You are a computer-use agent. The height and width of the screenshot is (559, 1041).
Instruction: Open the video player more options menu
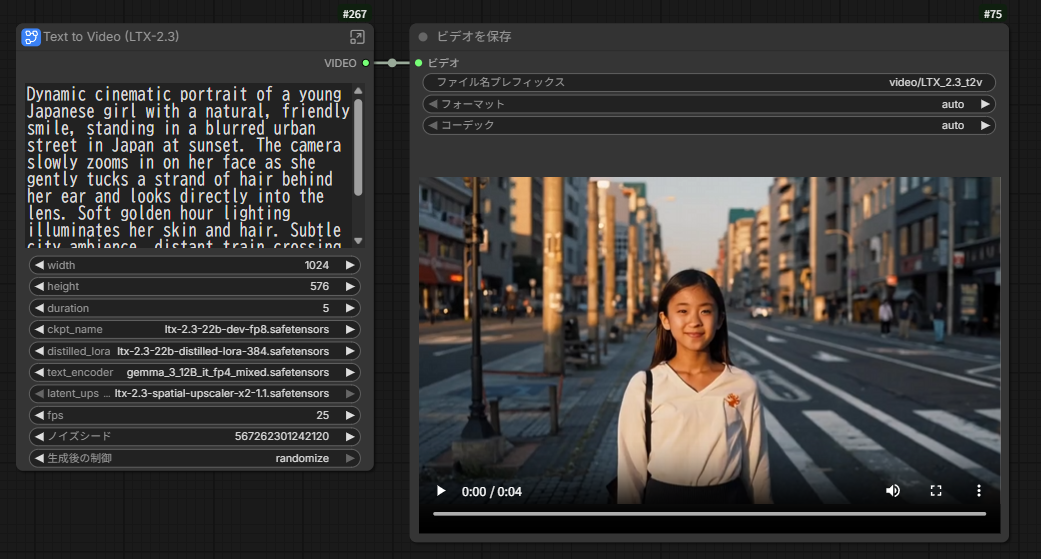[x=979, y=491]
